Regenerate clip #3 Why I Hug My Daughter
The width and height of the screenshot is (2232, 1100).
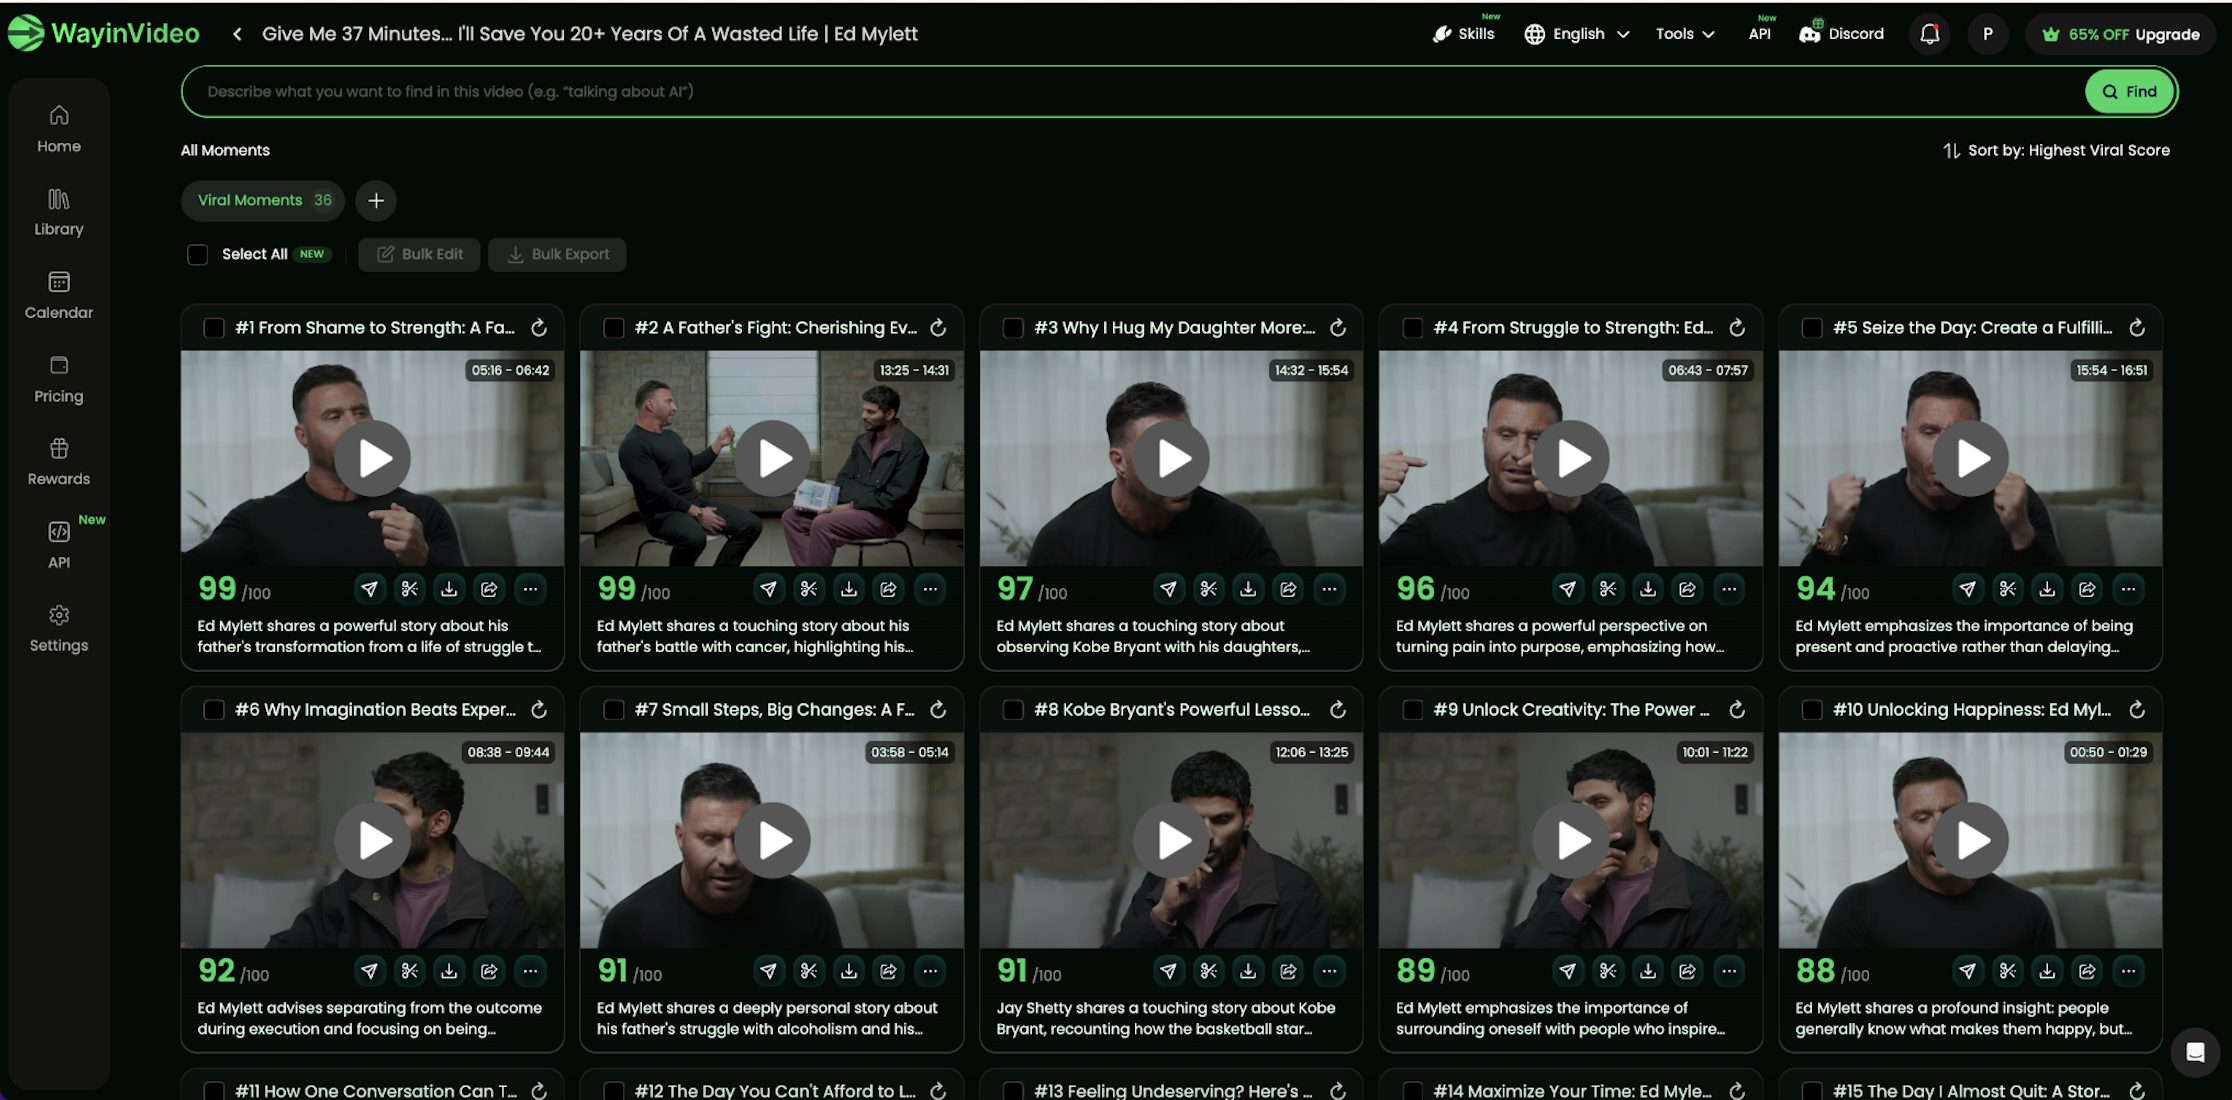tap(1338, 328)
